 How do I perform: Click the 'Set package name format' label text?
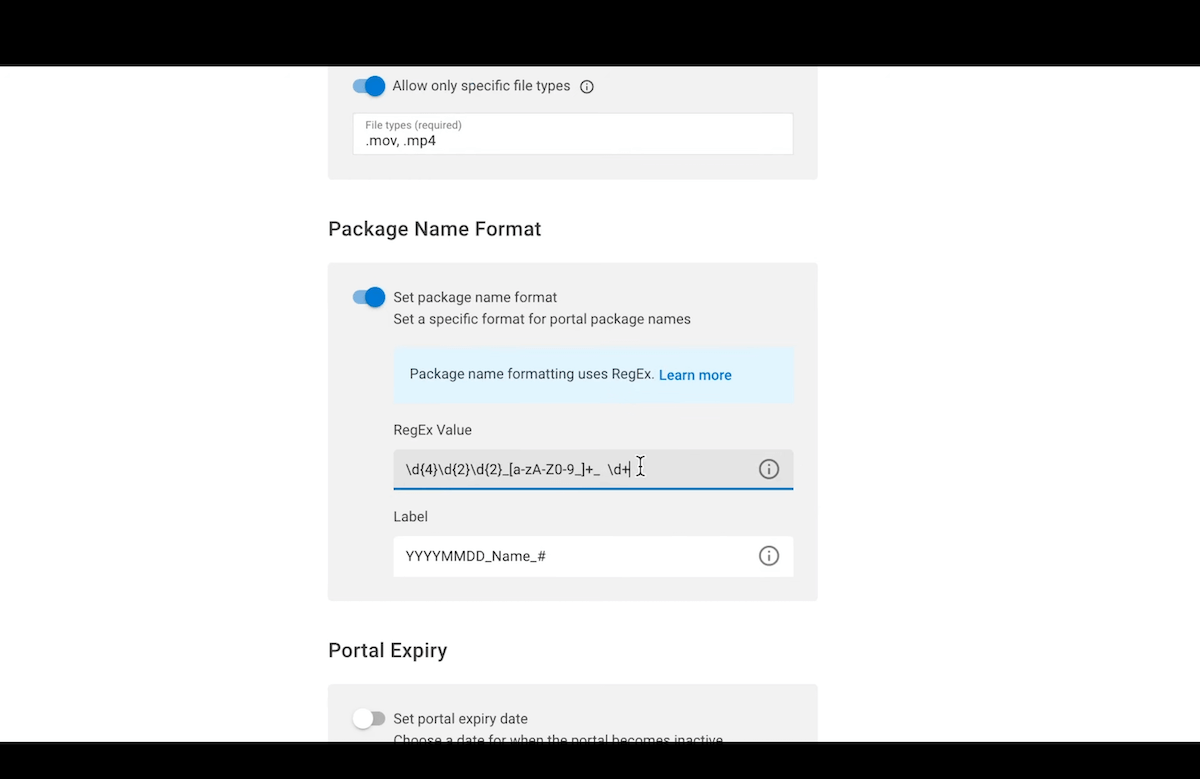[475, 297]
